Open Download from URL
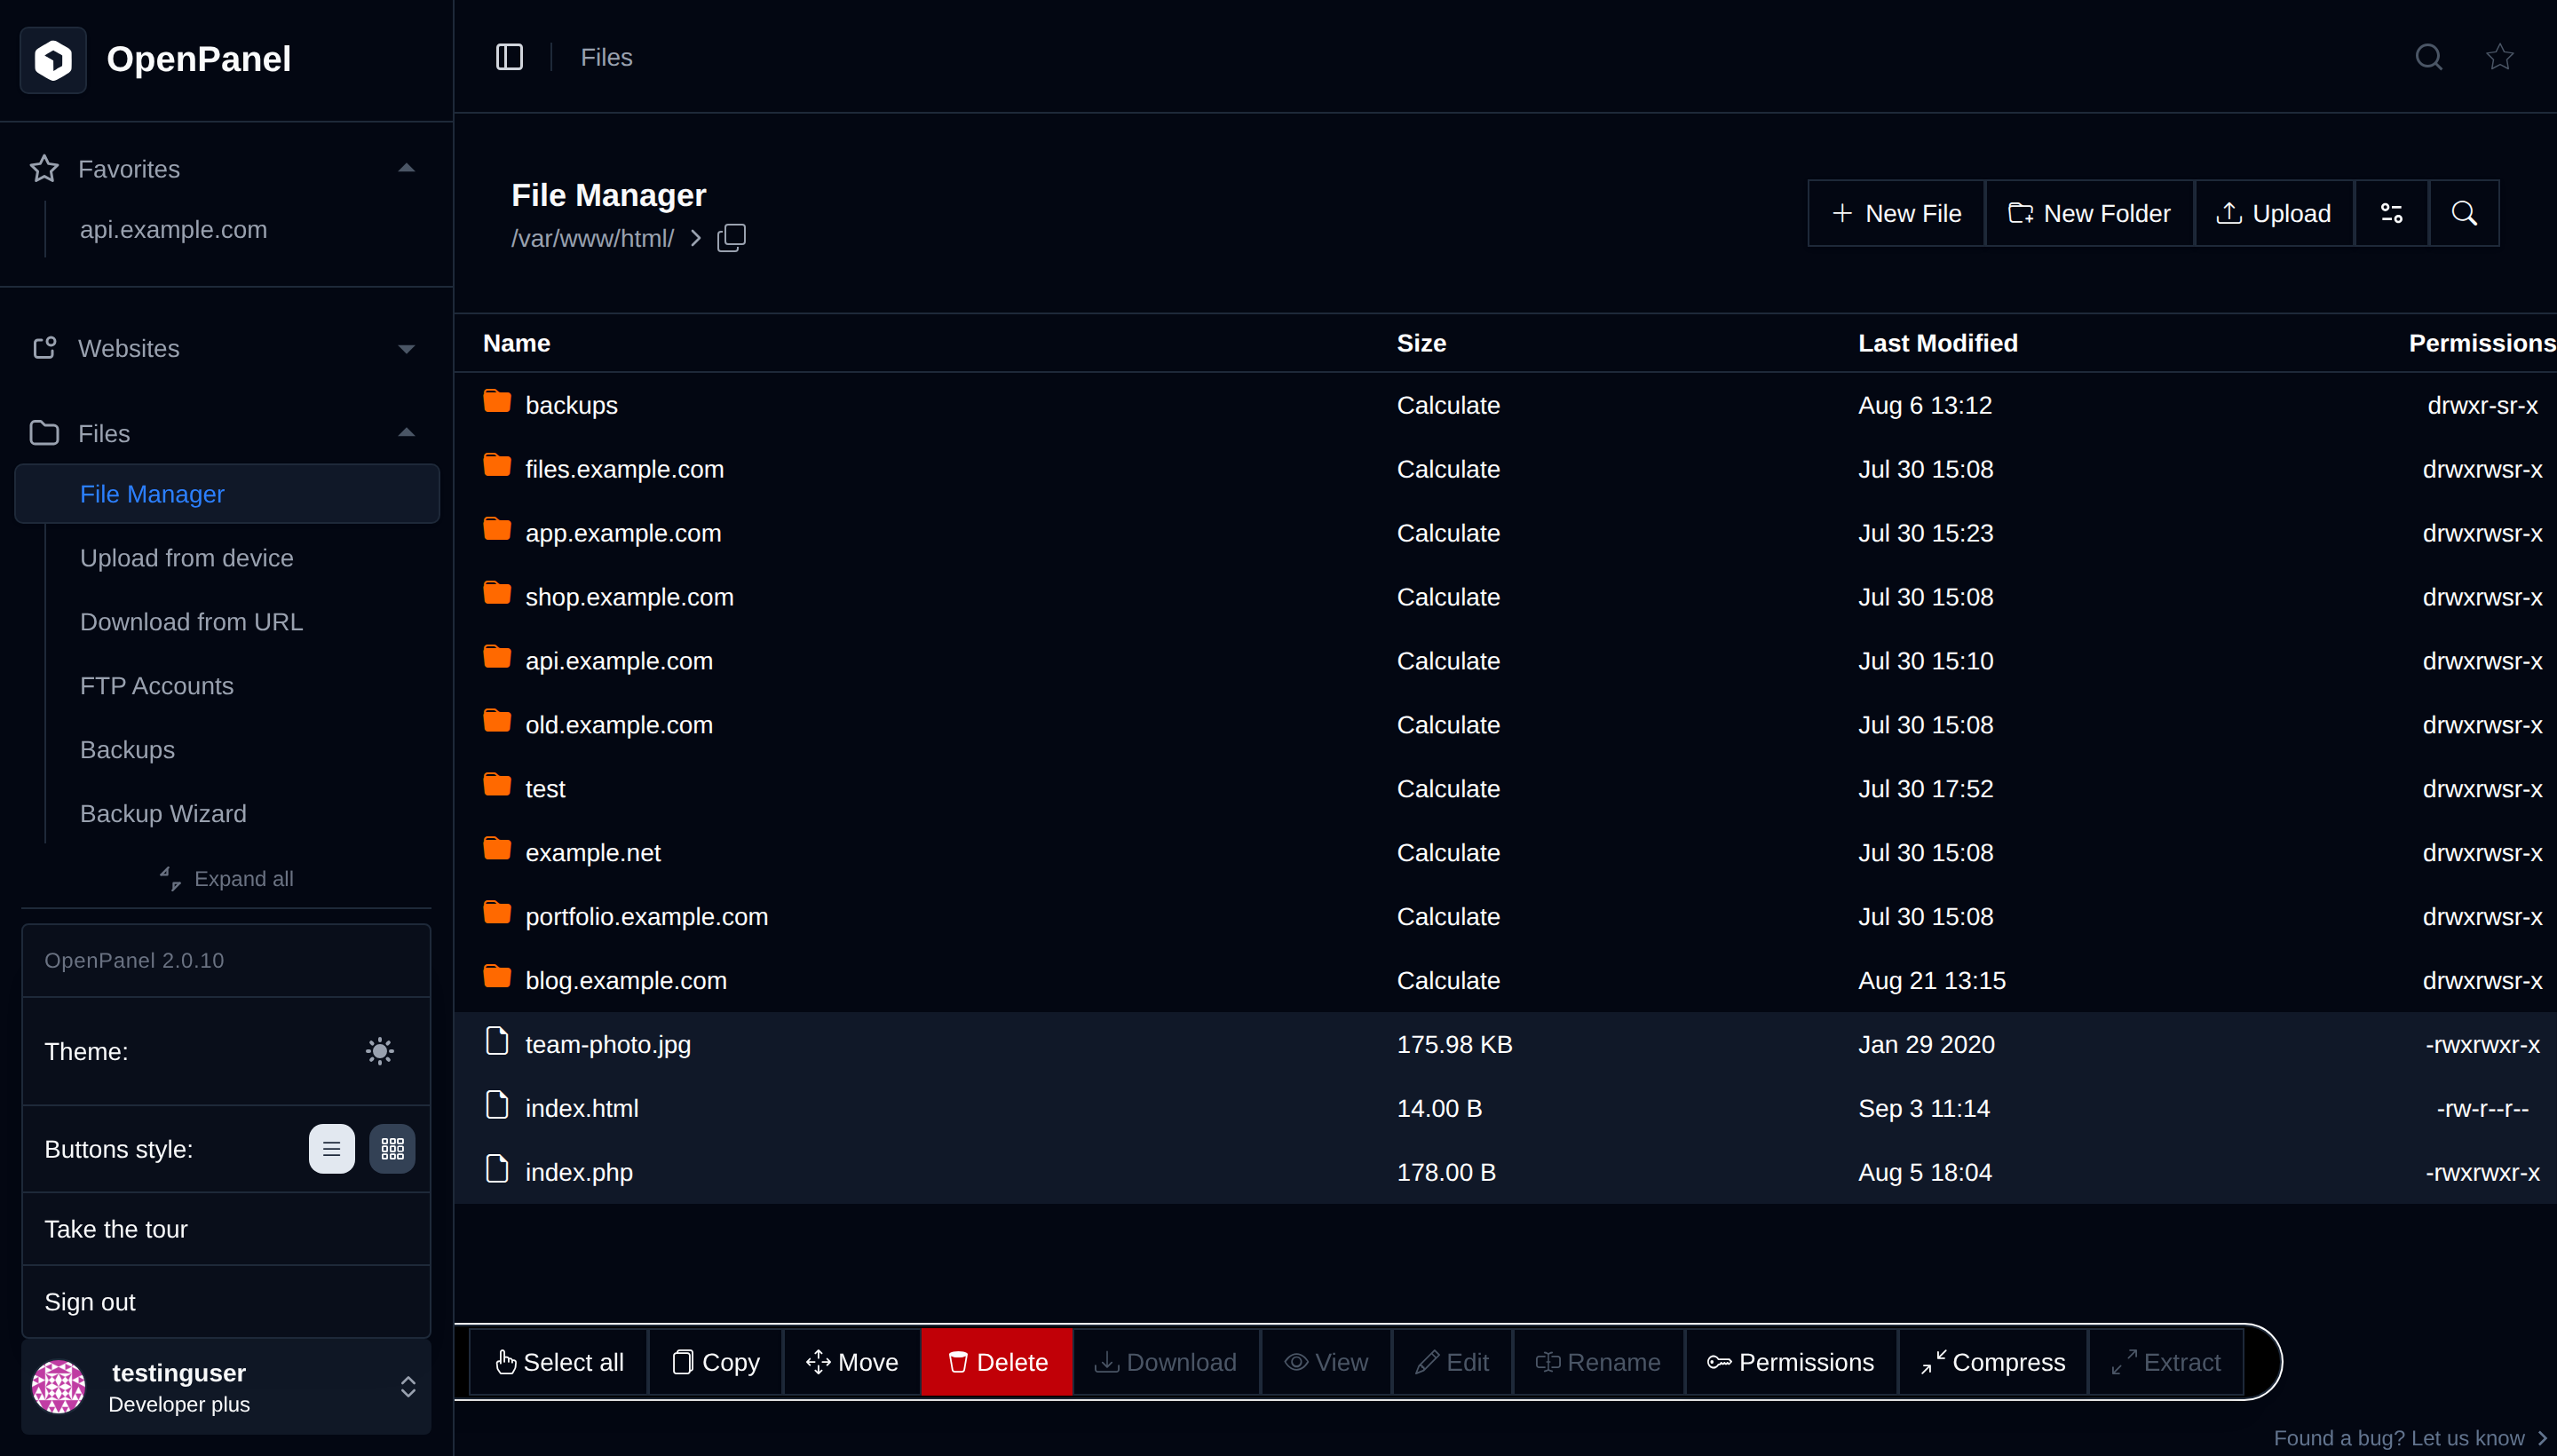The height and width of the screenshot is (1456, 2557). (191, 622)
